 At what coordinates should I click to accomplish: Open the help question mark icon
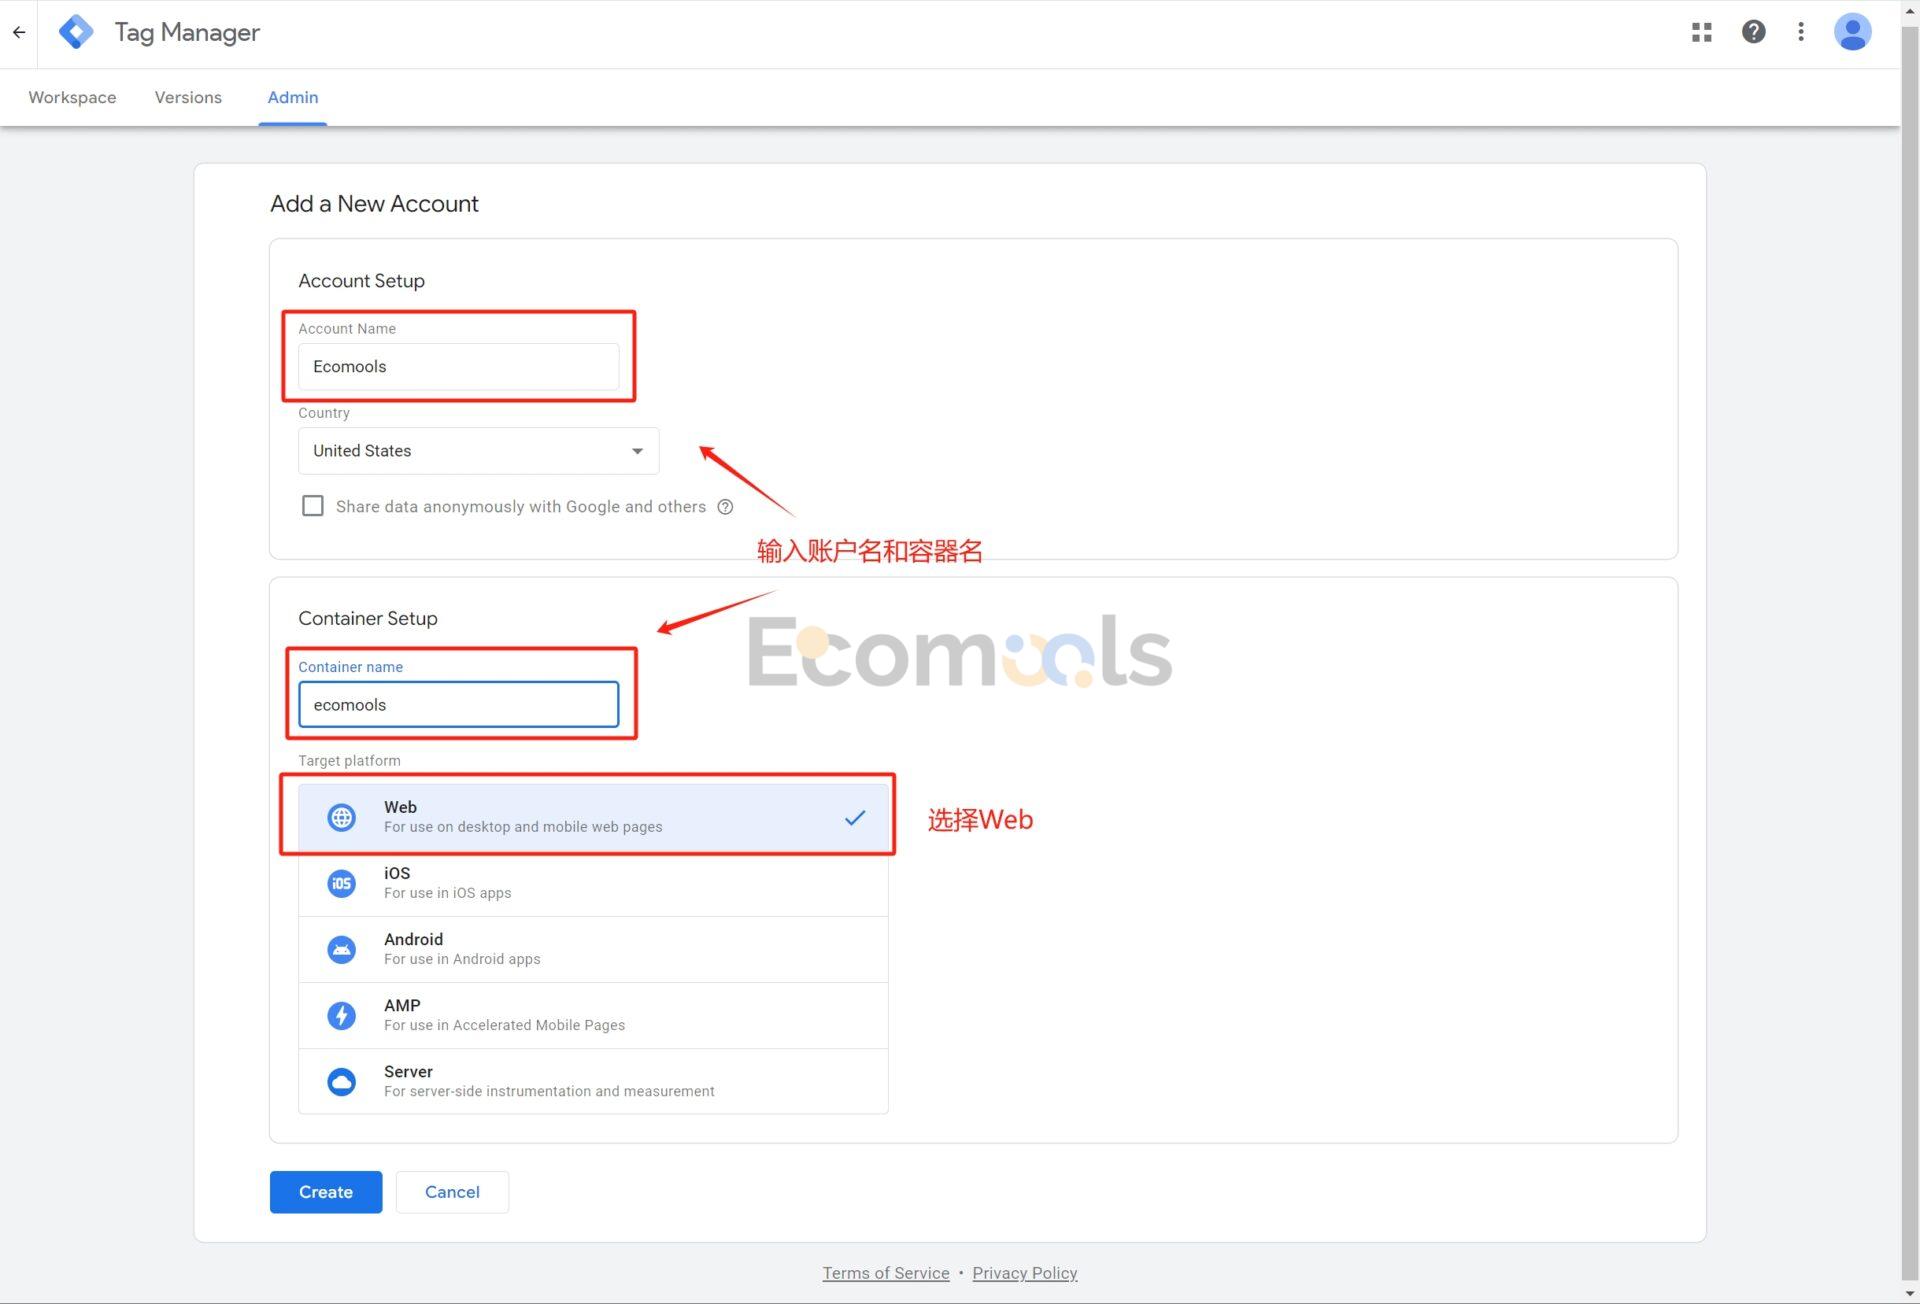(x=1753, y=32)
